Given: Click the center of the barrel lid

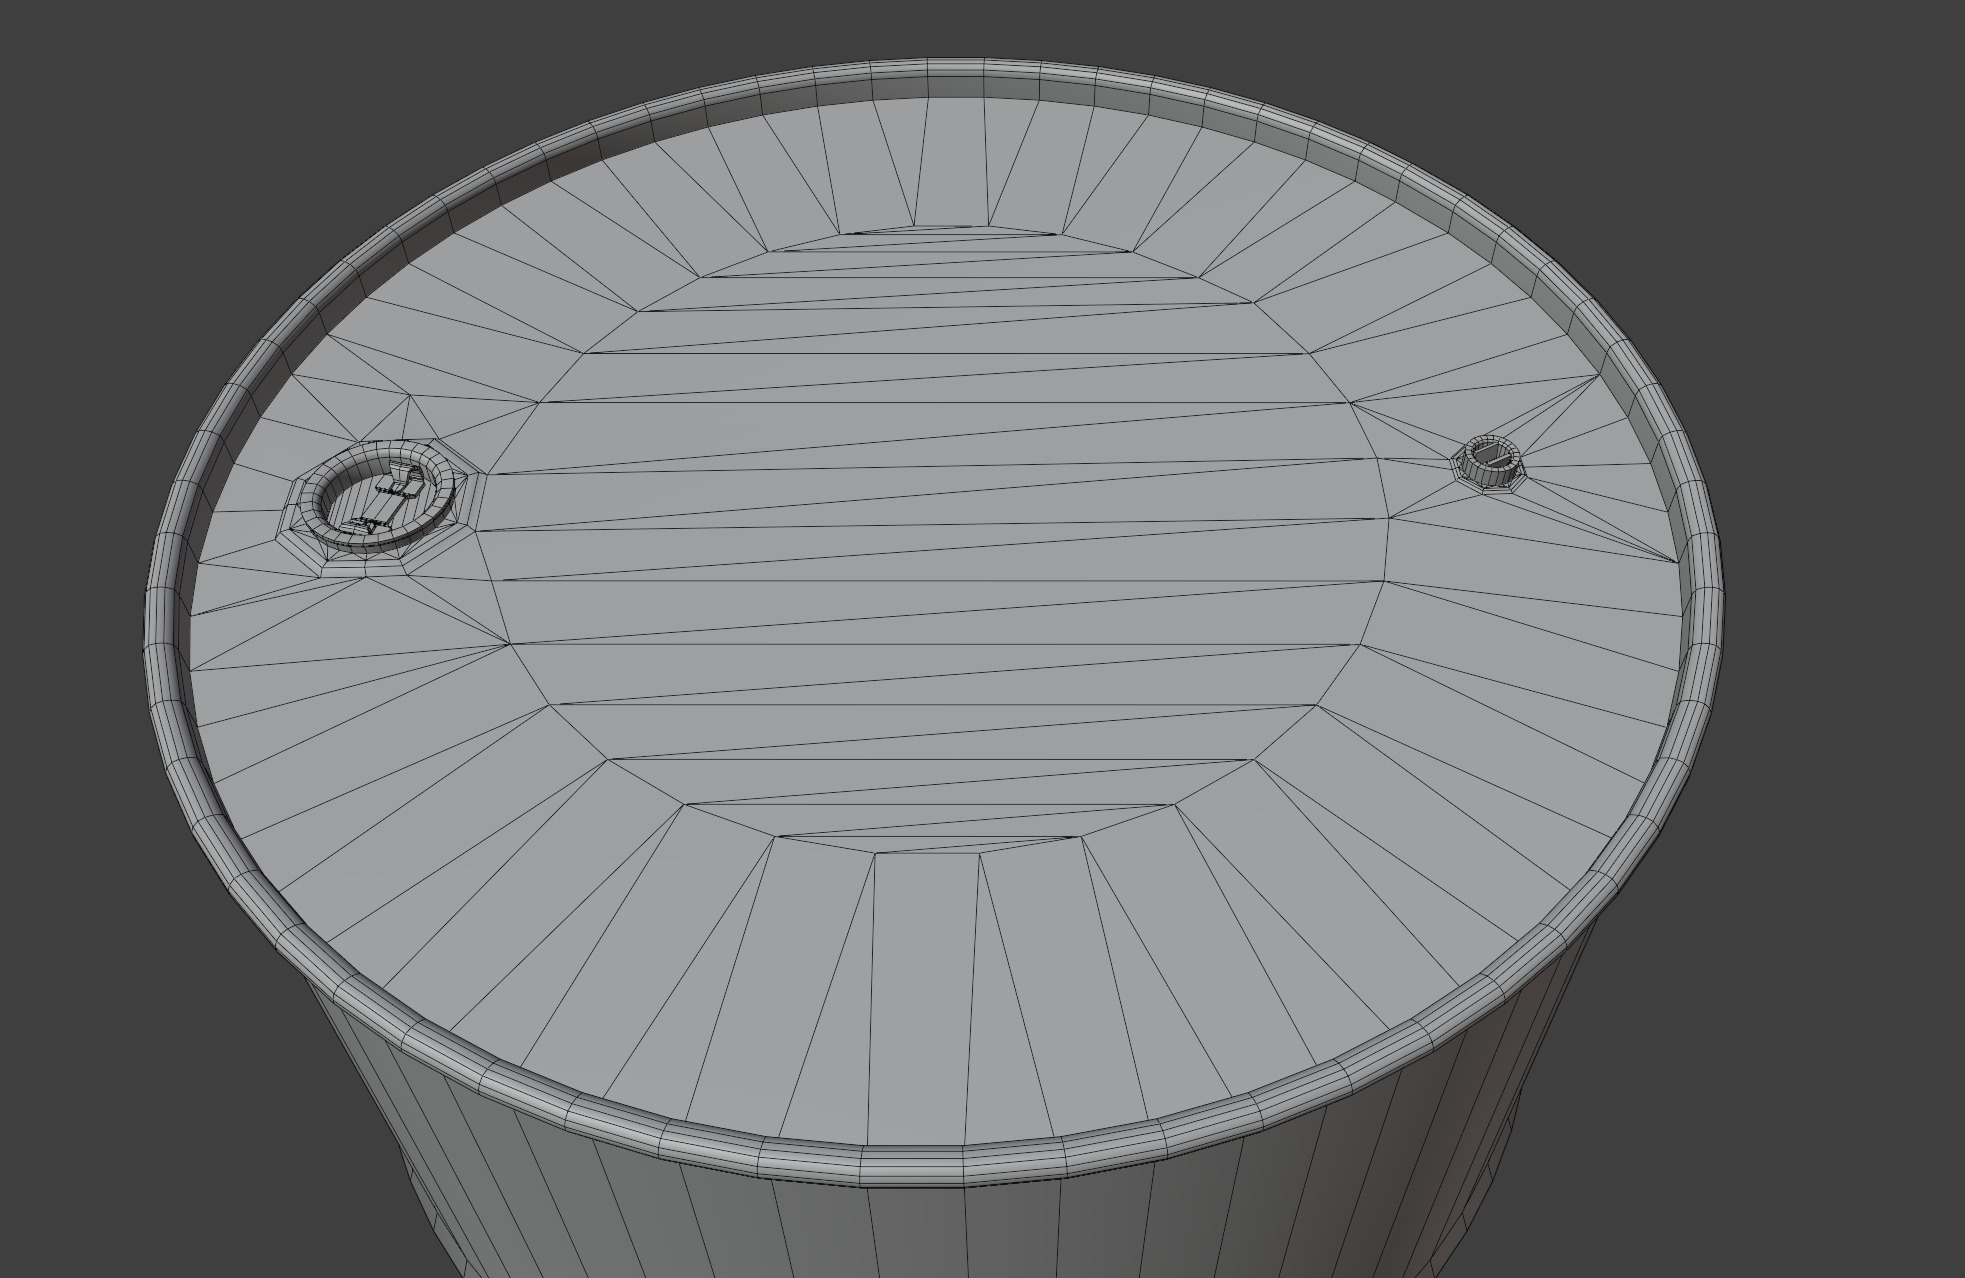Looking at the screenshot, I should [940, 540].
